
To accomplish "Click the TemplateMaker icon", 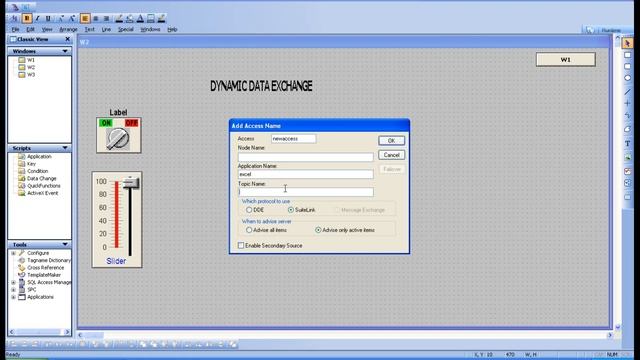I will tap(22, 275).
